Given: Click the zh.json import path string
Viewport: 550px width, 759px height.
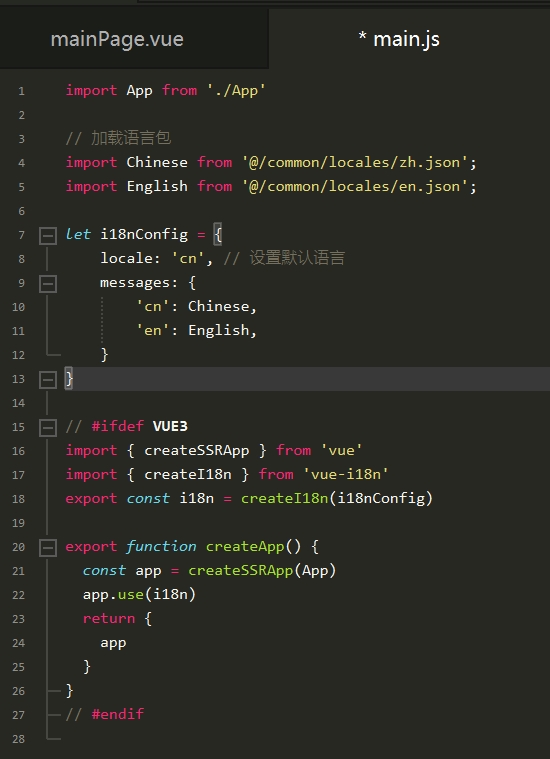Looking at the screenshot, I should pos(355,162).
